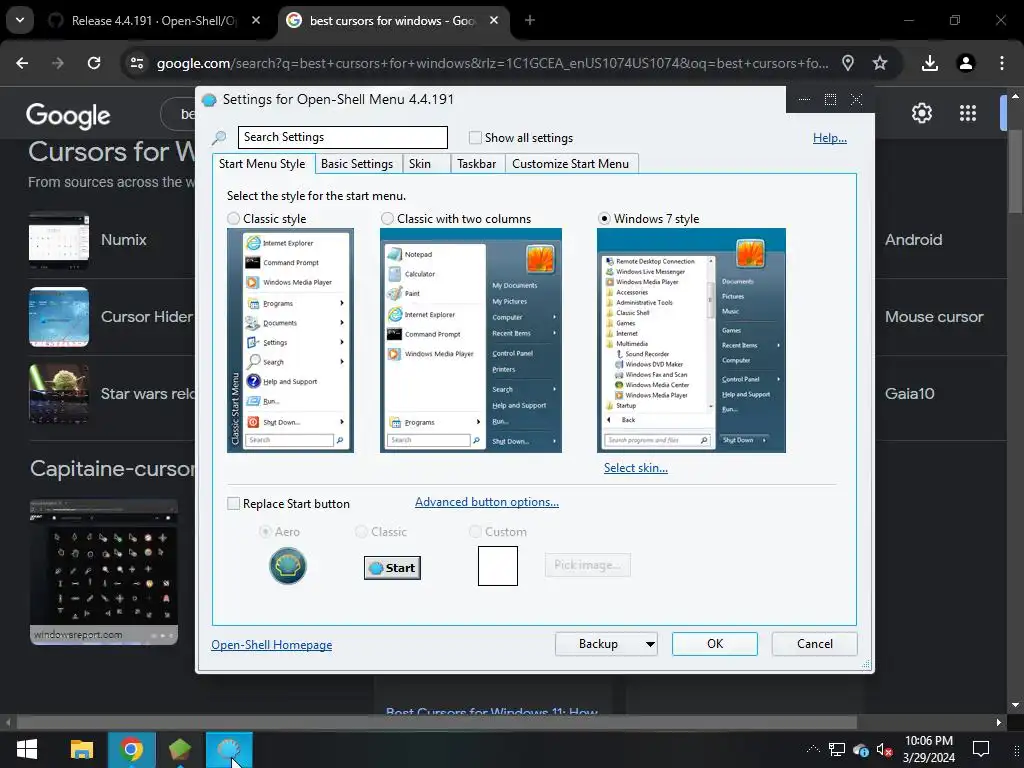Open Customize Start Menu tab
1024x768 pixels.
click(570, 164)
